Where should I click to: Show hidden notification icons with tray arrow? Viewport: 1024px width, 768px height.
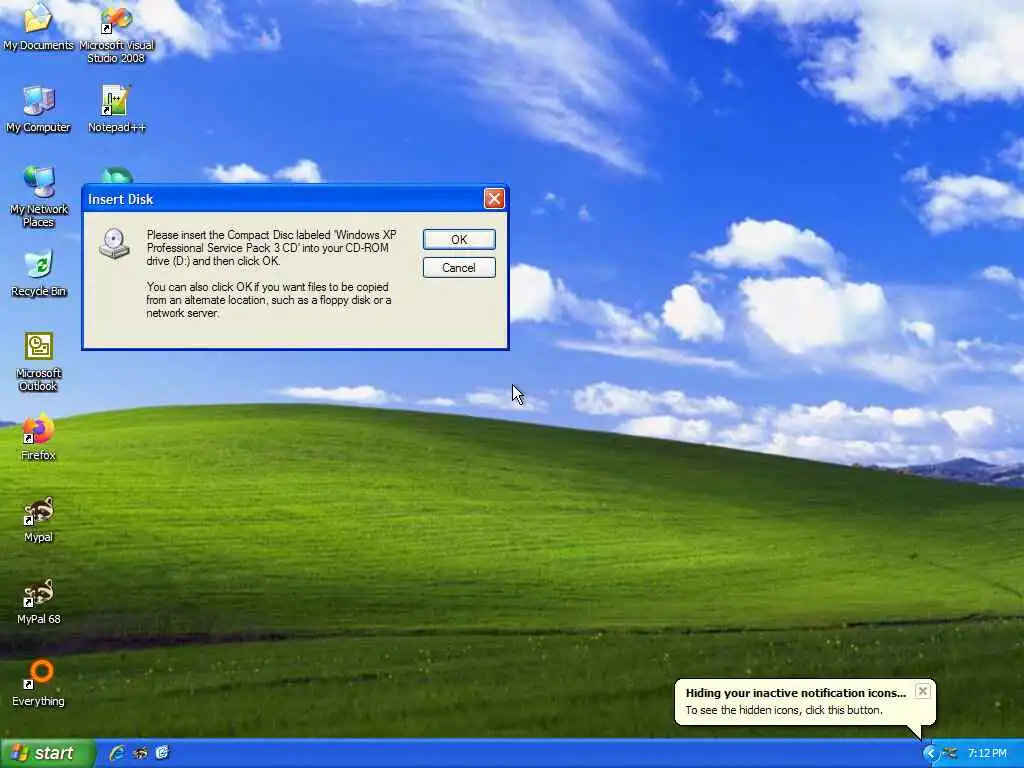coord(930,754)
